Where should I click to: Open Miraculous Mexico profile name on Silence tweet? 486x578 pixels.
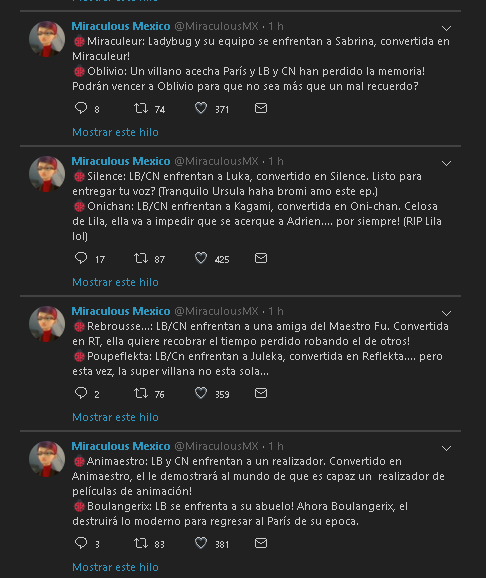pos(121,161)
